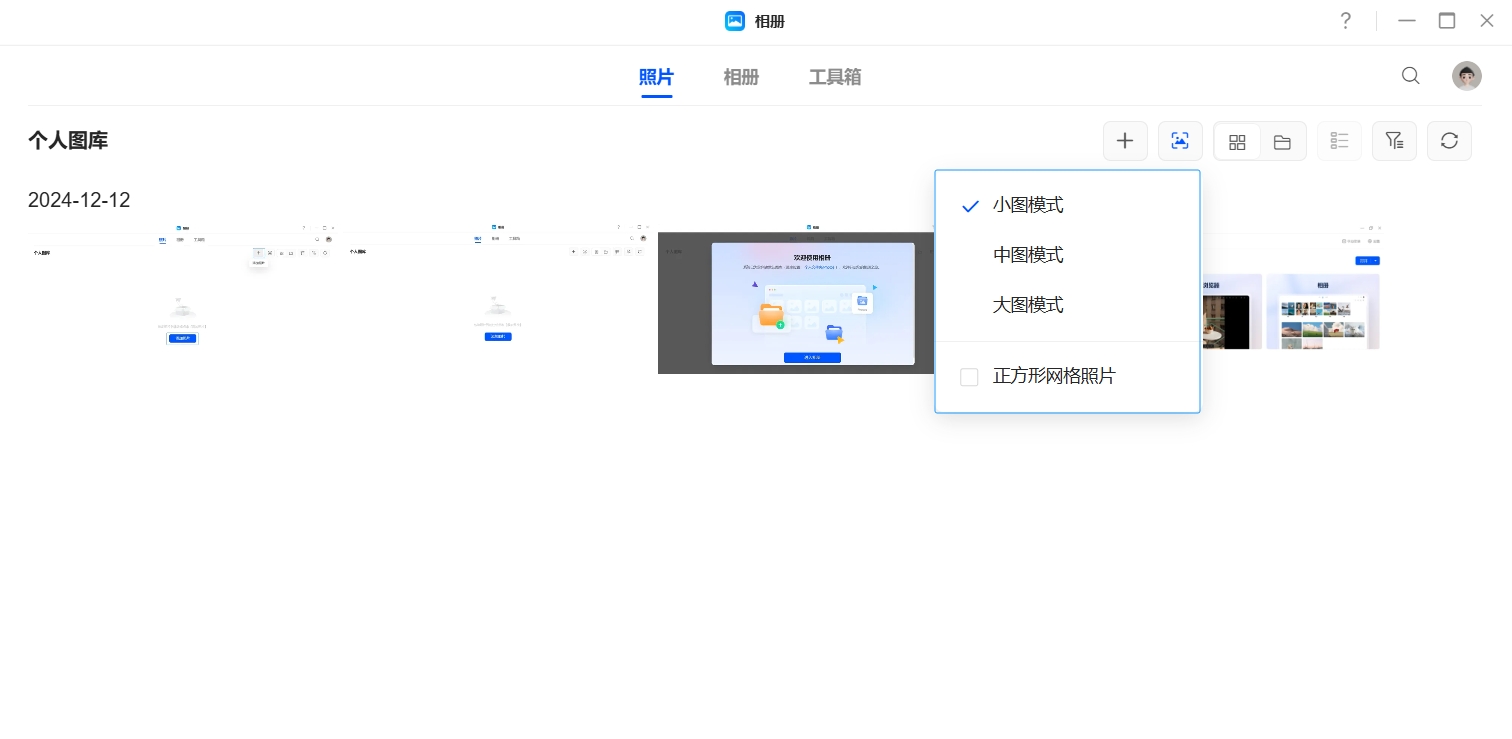Switch to 相册 tab

click(741, 77)
